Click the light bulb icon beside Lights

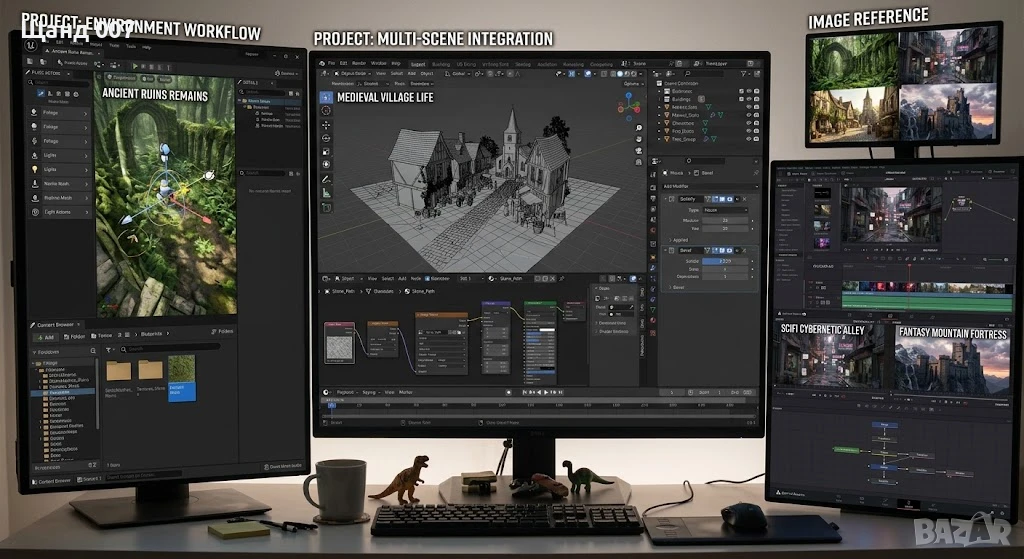tap(34, 169)
